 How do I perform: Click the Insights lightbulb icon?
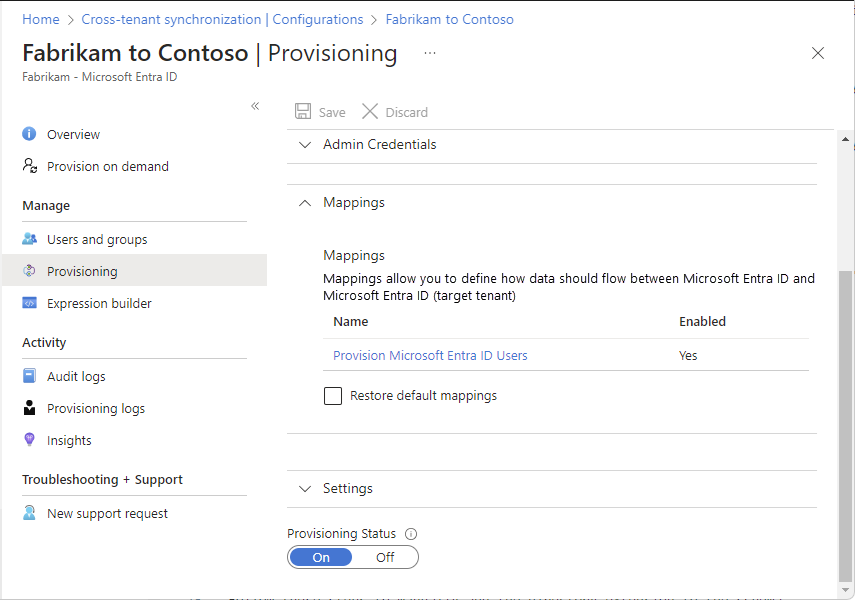tap(29, 440)
